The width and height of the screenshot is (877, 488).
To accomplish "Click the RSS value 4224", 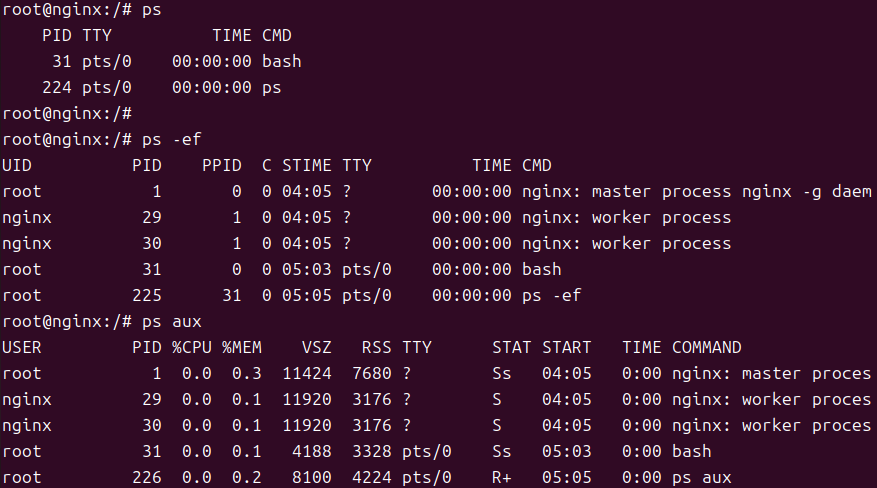I will coord(371,477).
